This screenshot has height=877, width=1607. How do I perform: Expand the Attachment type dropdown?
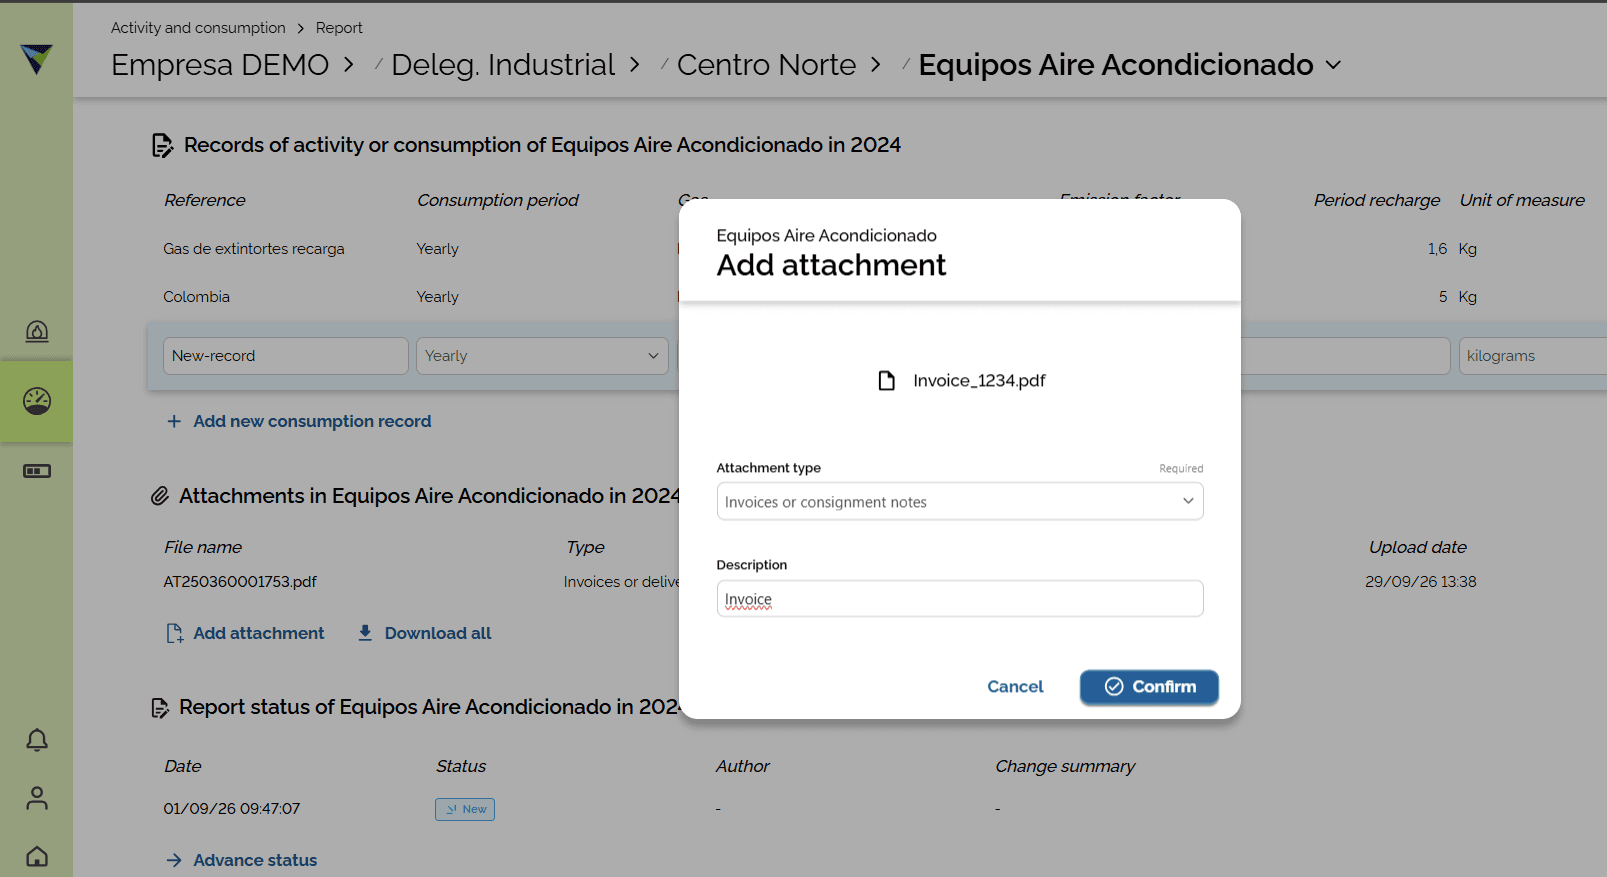pyautogui.click(x=960, y=502)
